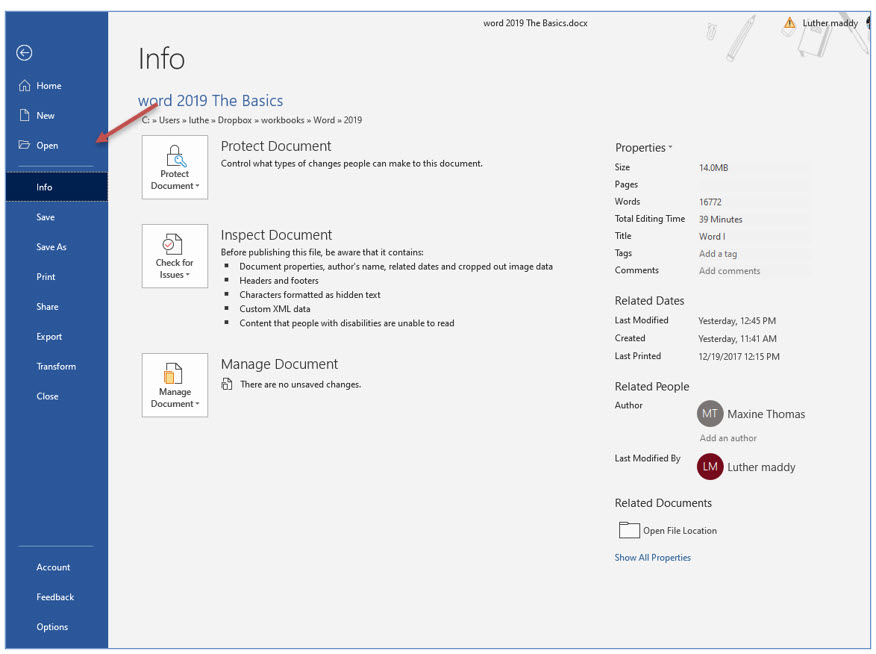The height and width of the screenshot is (654, 876).
Task: Click the file size value 14.0MB
Action: coord(713,168)
